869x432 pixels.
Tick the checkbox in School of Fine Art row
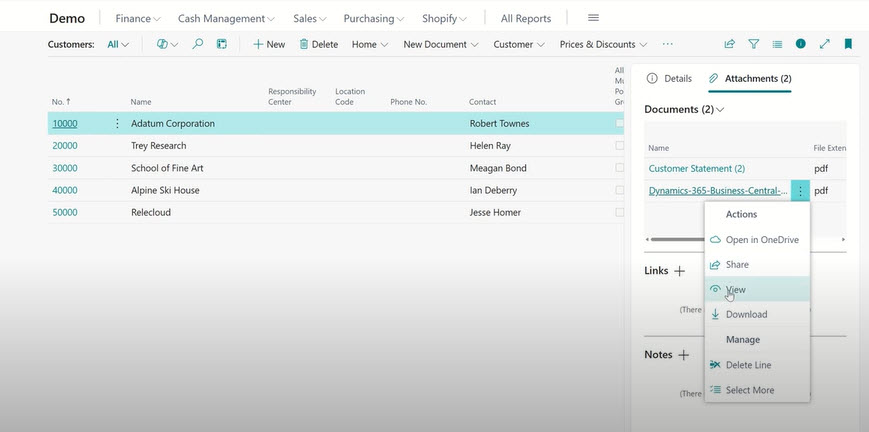point(620,167)
